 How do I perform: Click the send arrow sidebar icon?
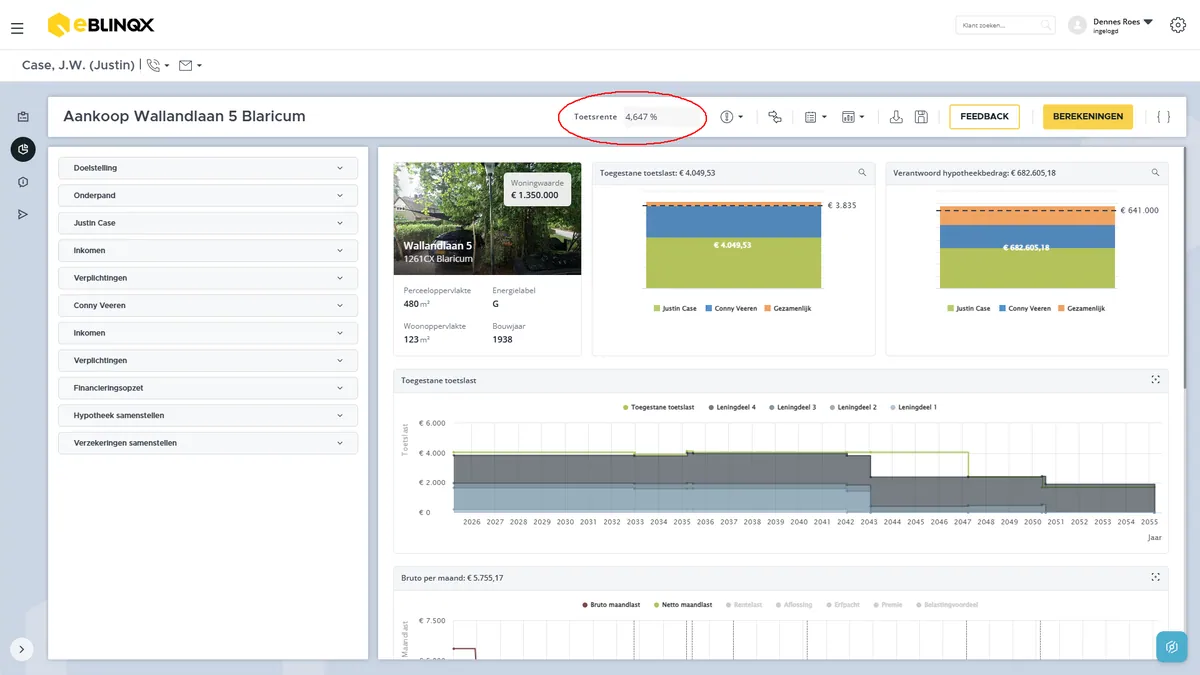[23, 214]
